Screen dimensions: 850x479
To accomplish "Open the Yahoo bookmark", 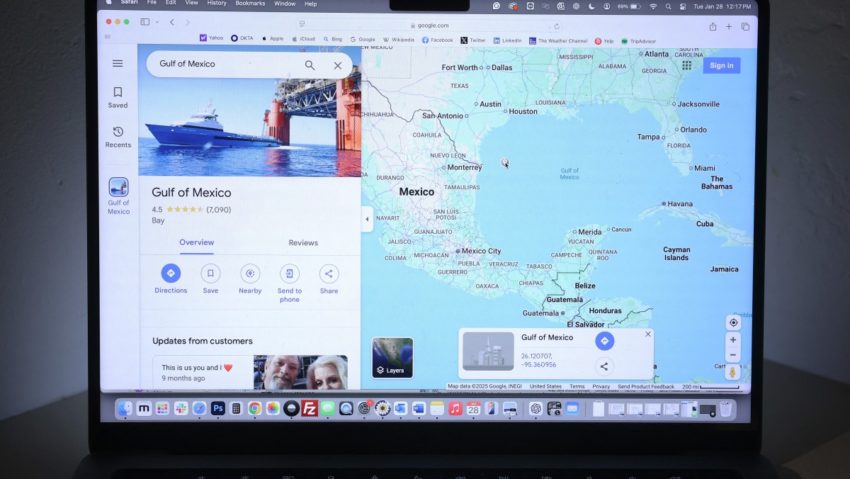I will 211,38.
